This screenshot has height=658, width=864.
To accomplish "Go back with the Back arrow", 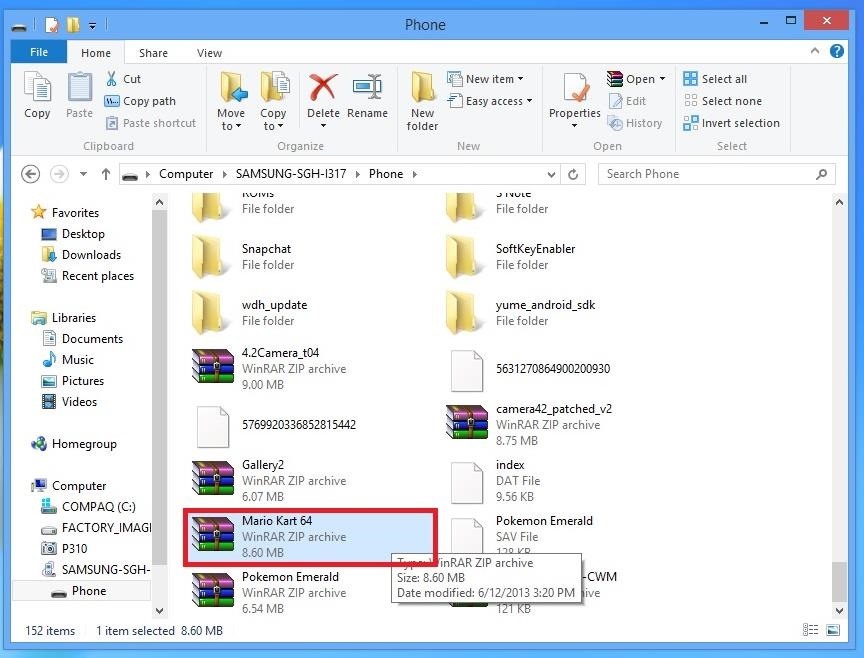I will point(30,174).
